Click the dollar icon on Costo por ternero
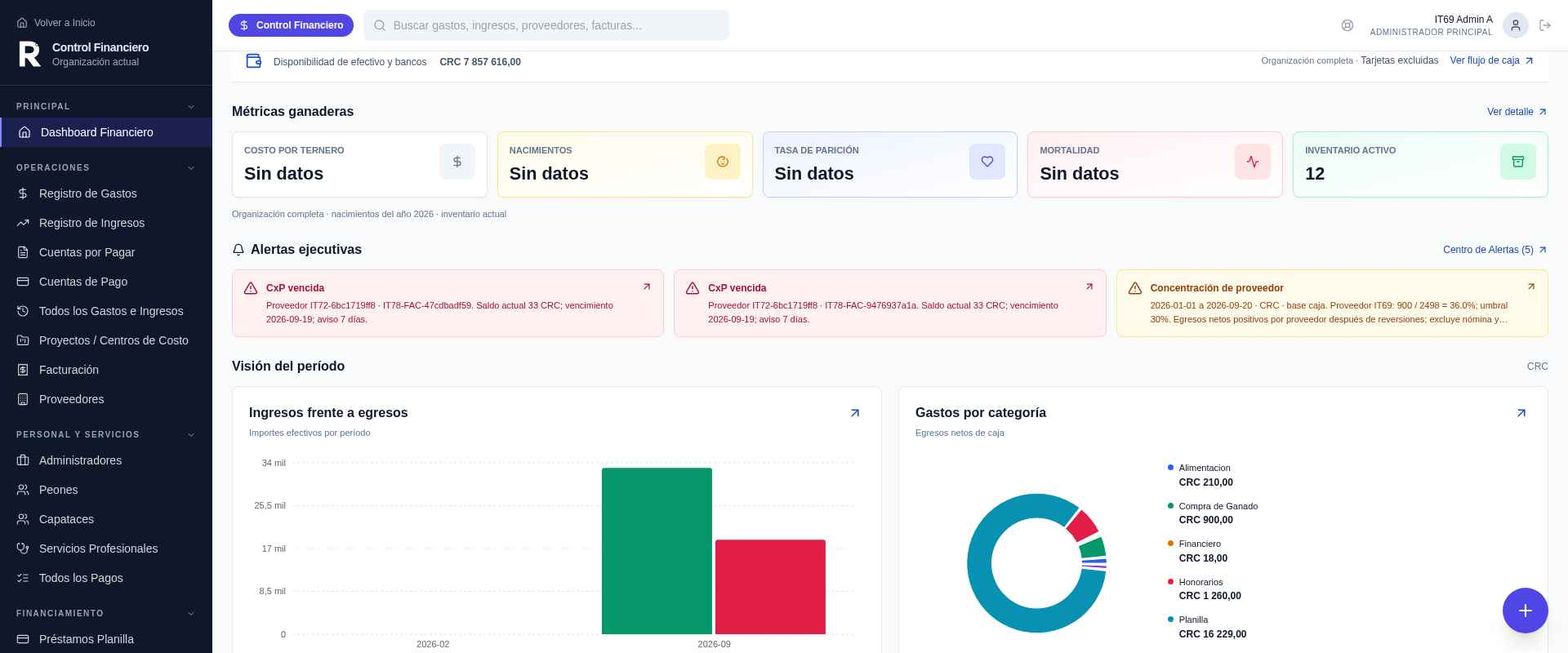Viewport: 1568px width, 653px height. 457,162
